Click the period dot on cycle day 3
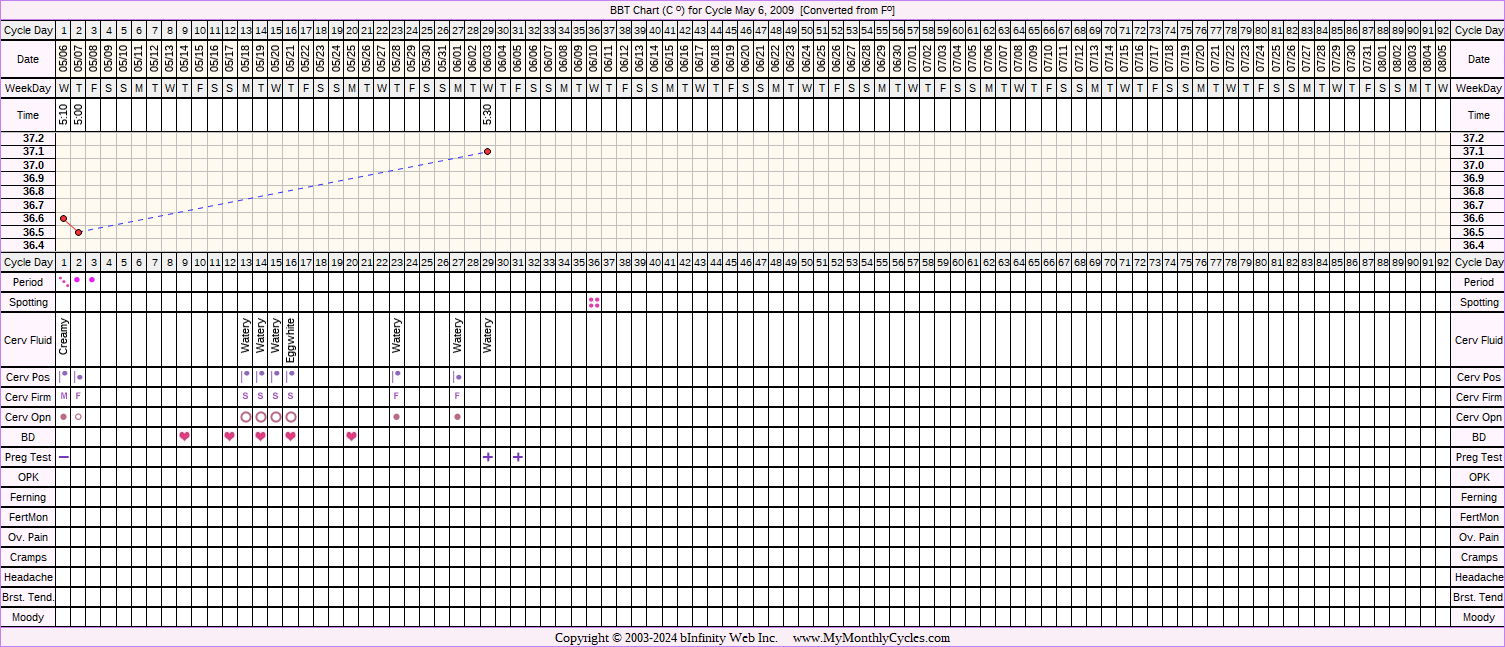The image size is (1505, 647). [x=92, y=280]
